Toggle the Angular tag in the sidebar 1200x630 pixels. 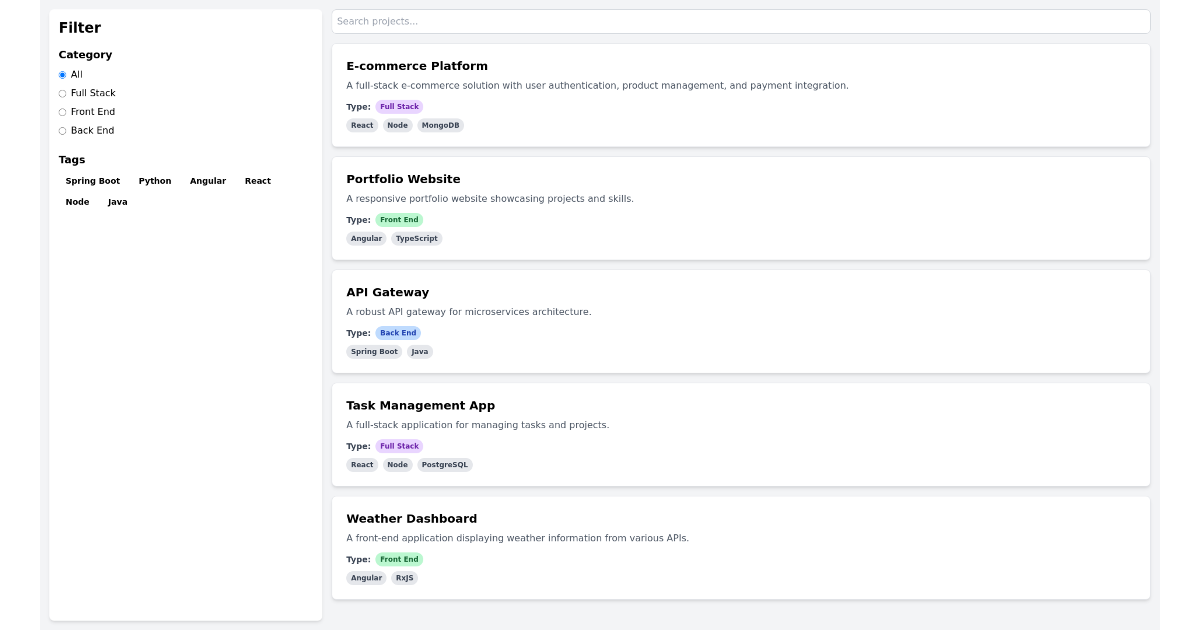point(208,181)
